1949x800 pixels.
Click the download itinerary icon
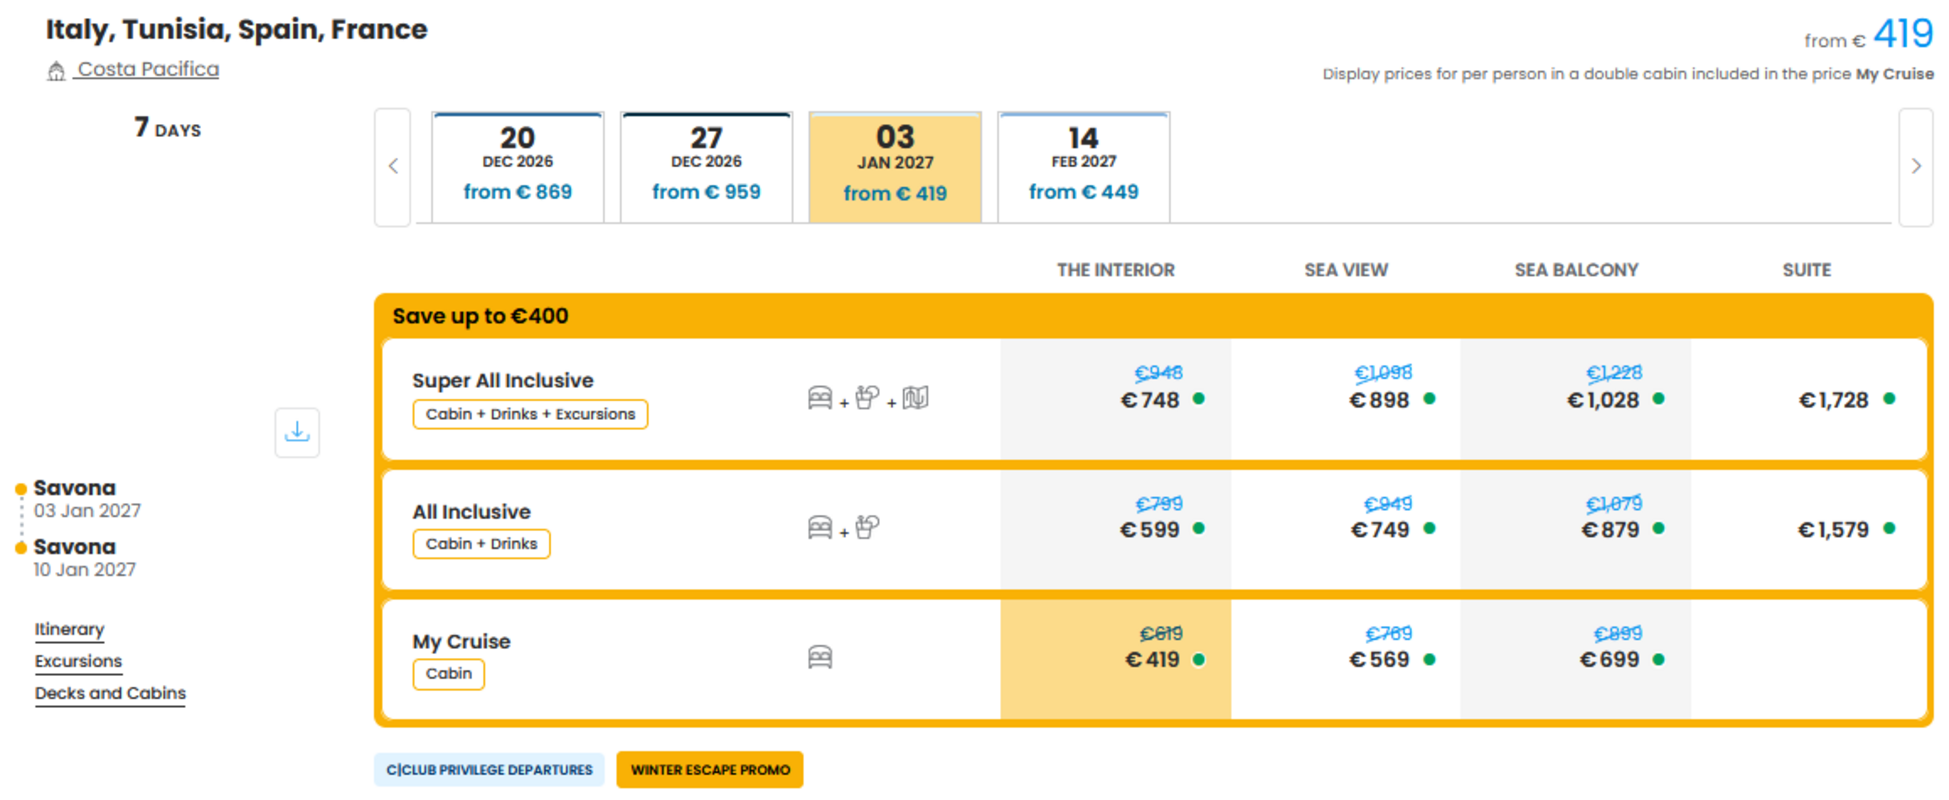click(x=297, y=432)
